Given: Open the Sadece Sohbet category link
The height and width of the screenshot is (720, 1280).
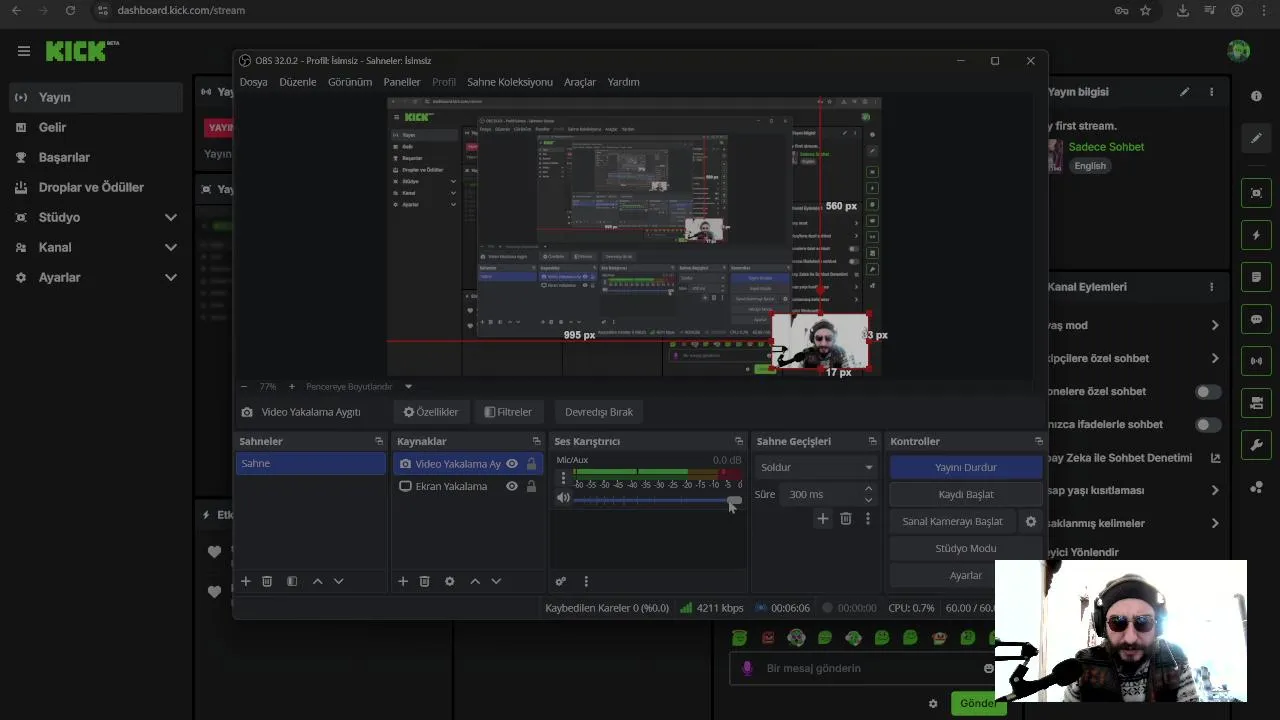Looking at the screenshot, I should [x=1106, y=147].
